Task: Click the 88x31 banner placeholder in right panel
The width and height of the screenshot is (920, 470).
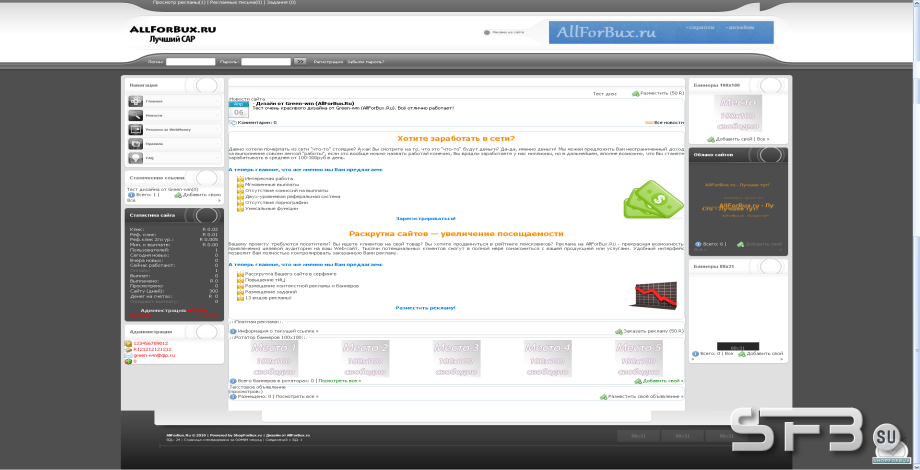Action: click(738, 346)
